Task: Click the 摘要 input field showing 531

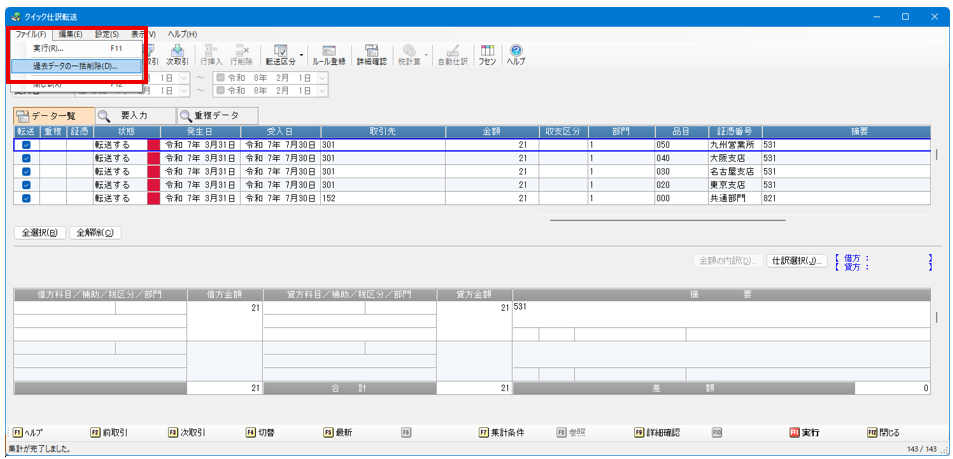Action: click(x=720, y=308)
